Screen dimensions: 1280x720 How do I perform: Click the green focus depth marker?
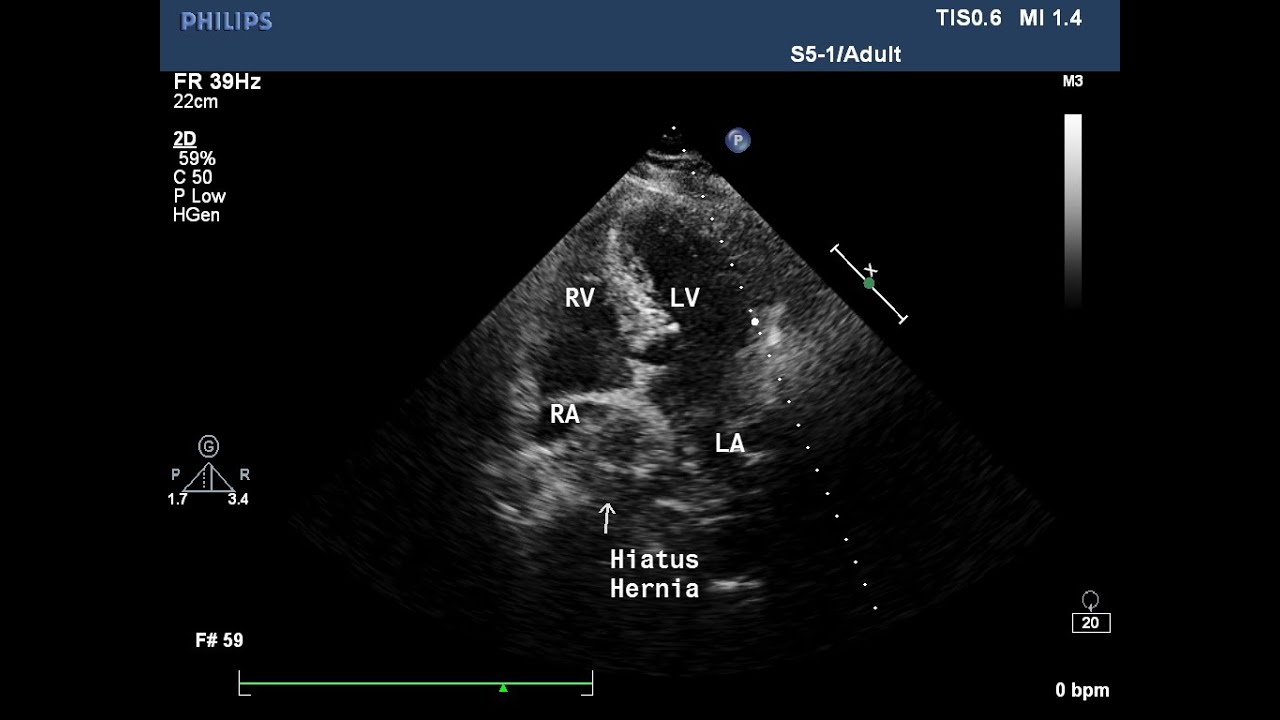click(x=869, y=284)
